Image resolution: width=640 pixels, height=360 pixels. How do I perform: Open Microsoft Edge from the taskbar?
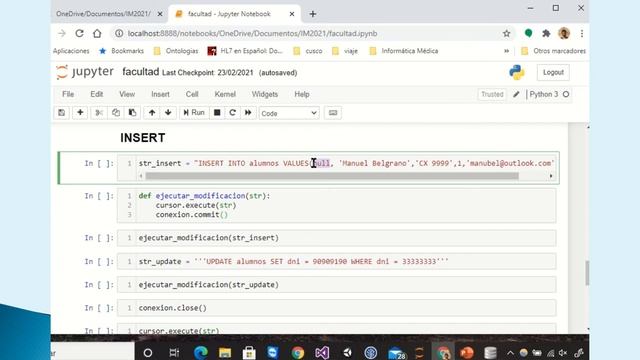click(x=200, y=352)
